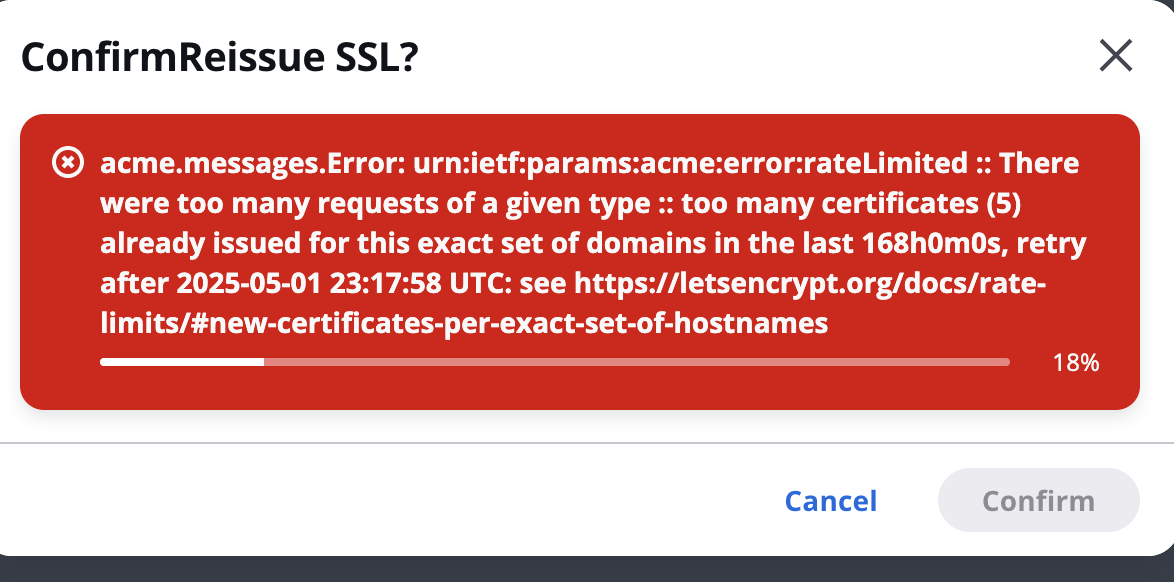Click the ConfirmReissue SSL? dialog title

(x=219, y=57)
